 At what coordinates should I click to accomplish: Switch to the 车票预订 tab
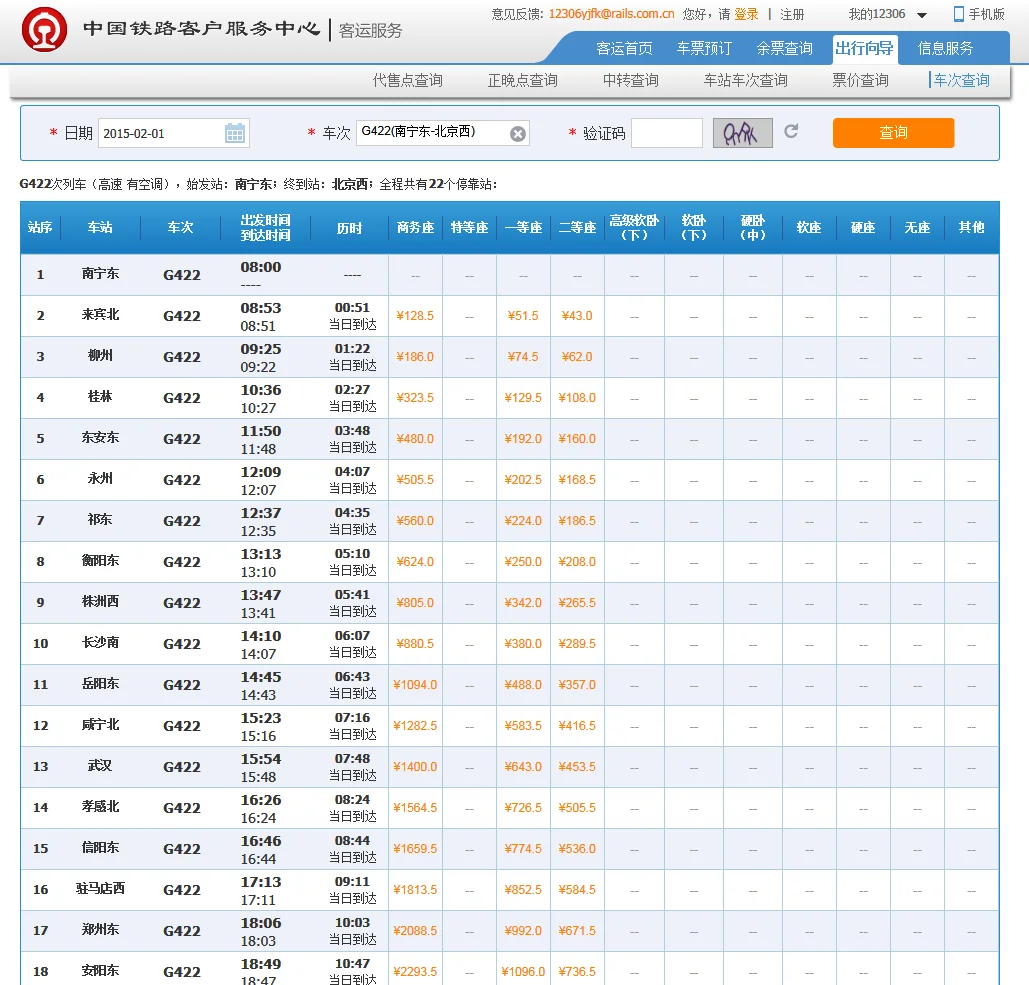point(704,48)
